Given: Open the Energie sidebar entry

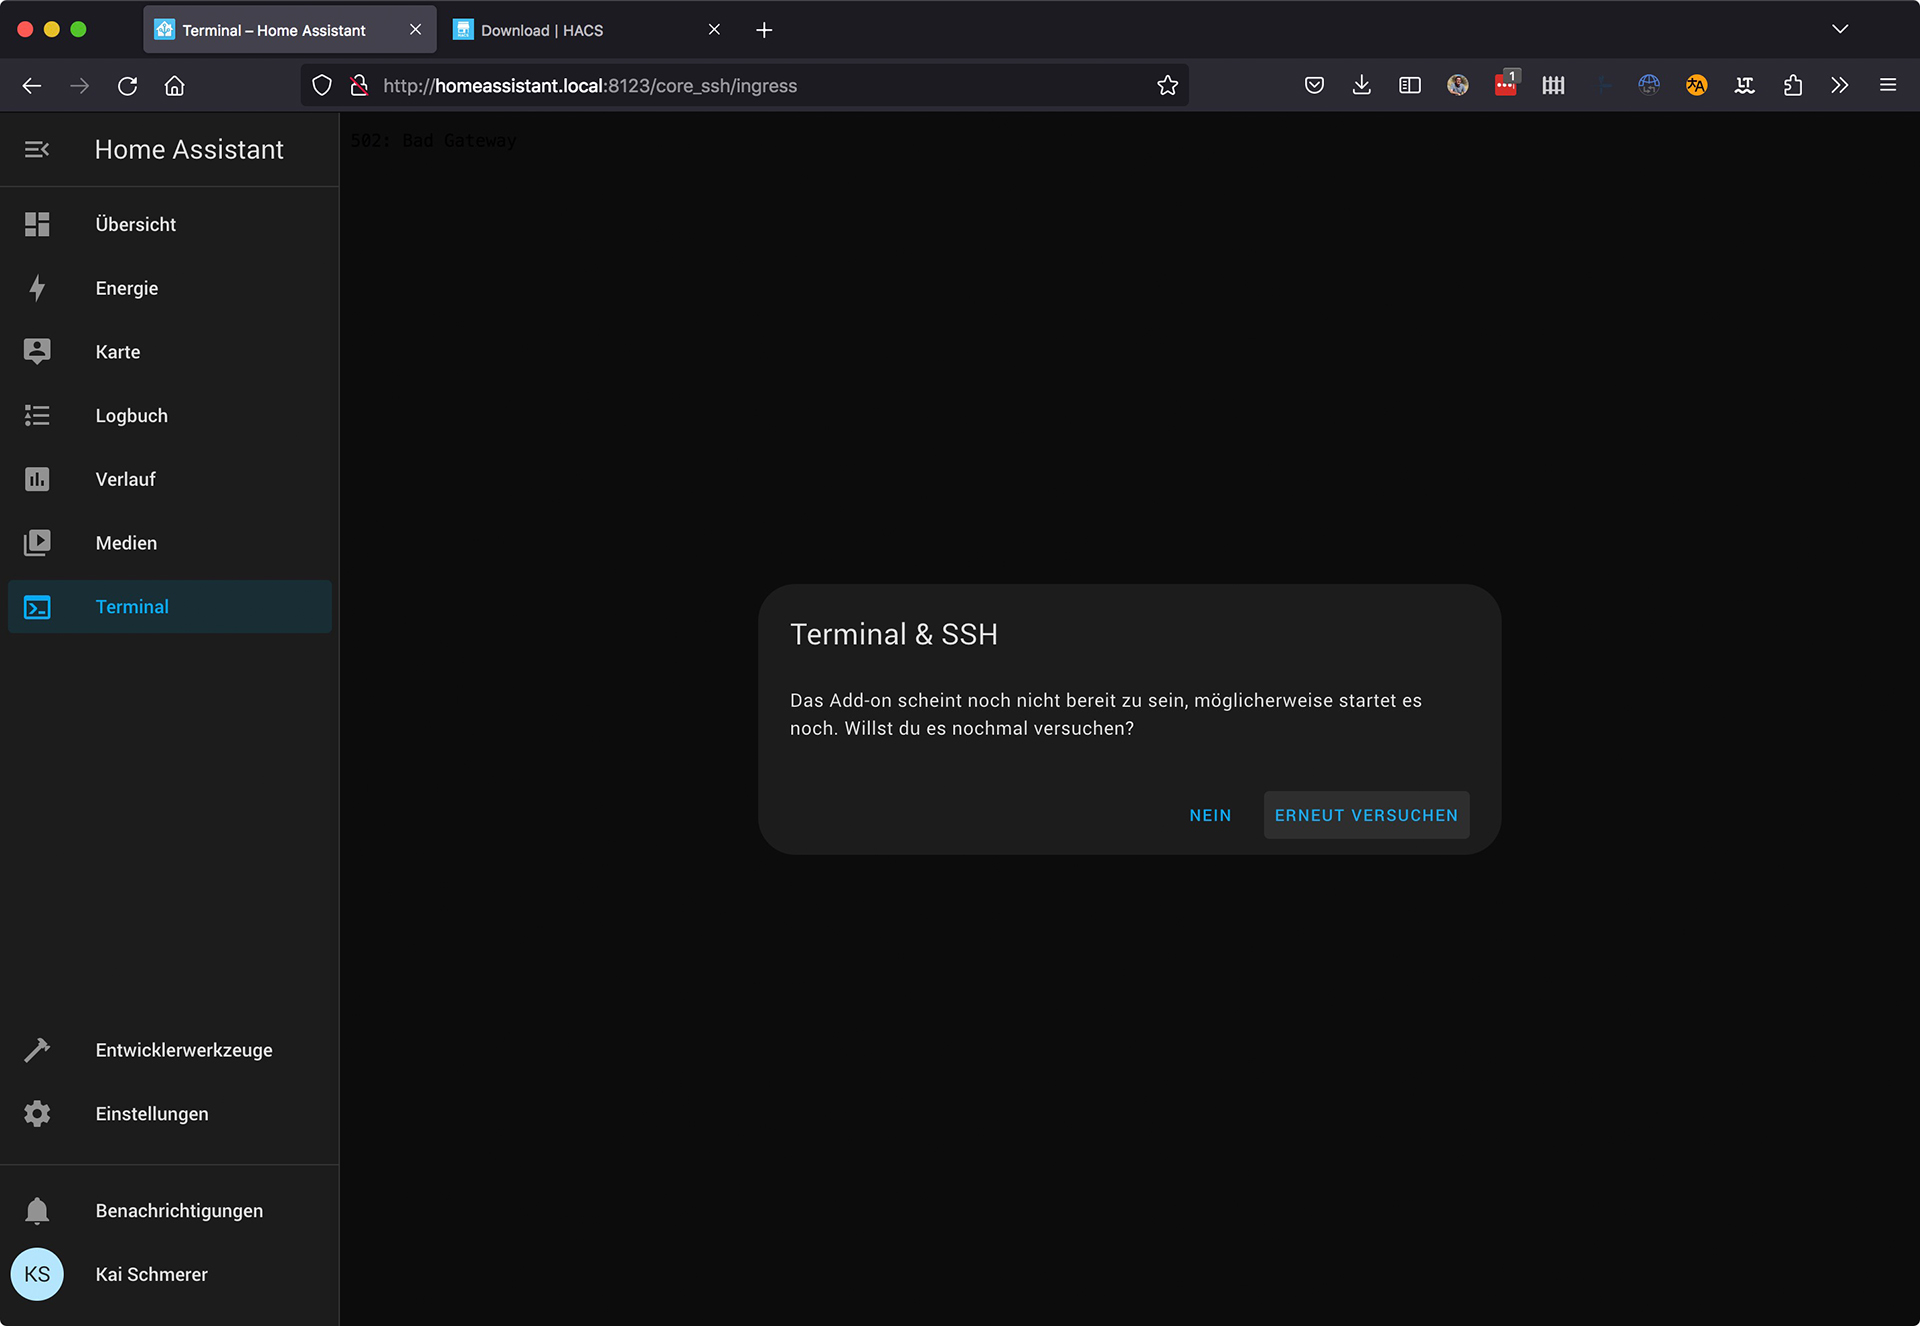Looking at the screenshot, I should click(x=127, y=288).
